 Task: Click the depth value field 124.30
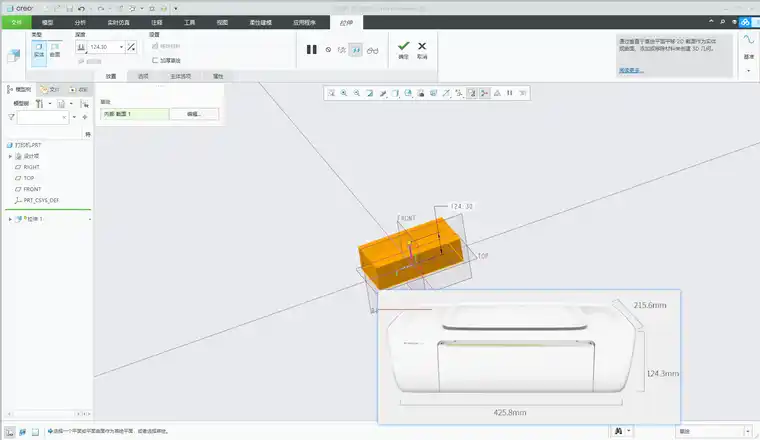click(x=103, y=47)
